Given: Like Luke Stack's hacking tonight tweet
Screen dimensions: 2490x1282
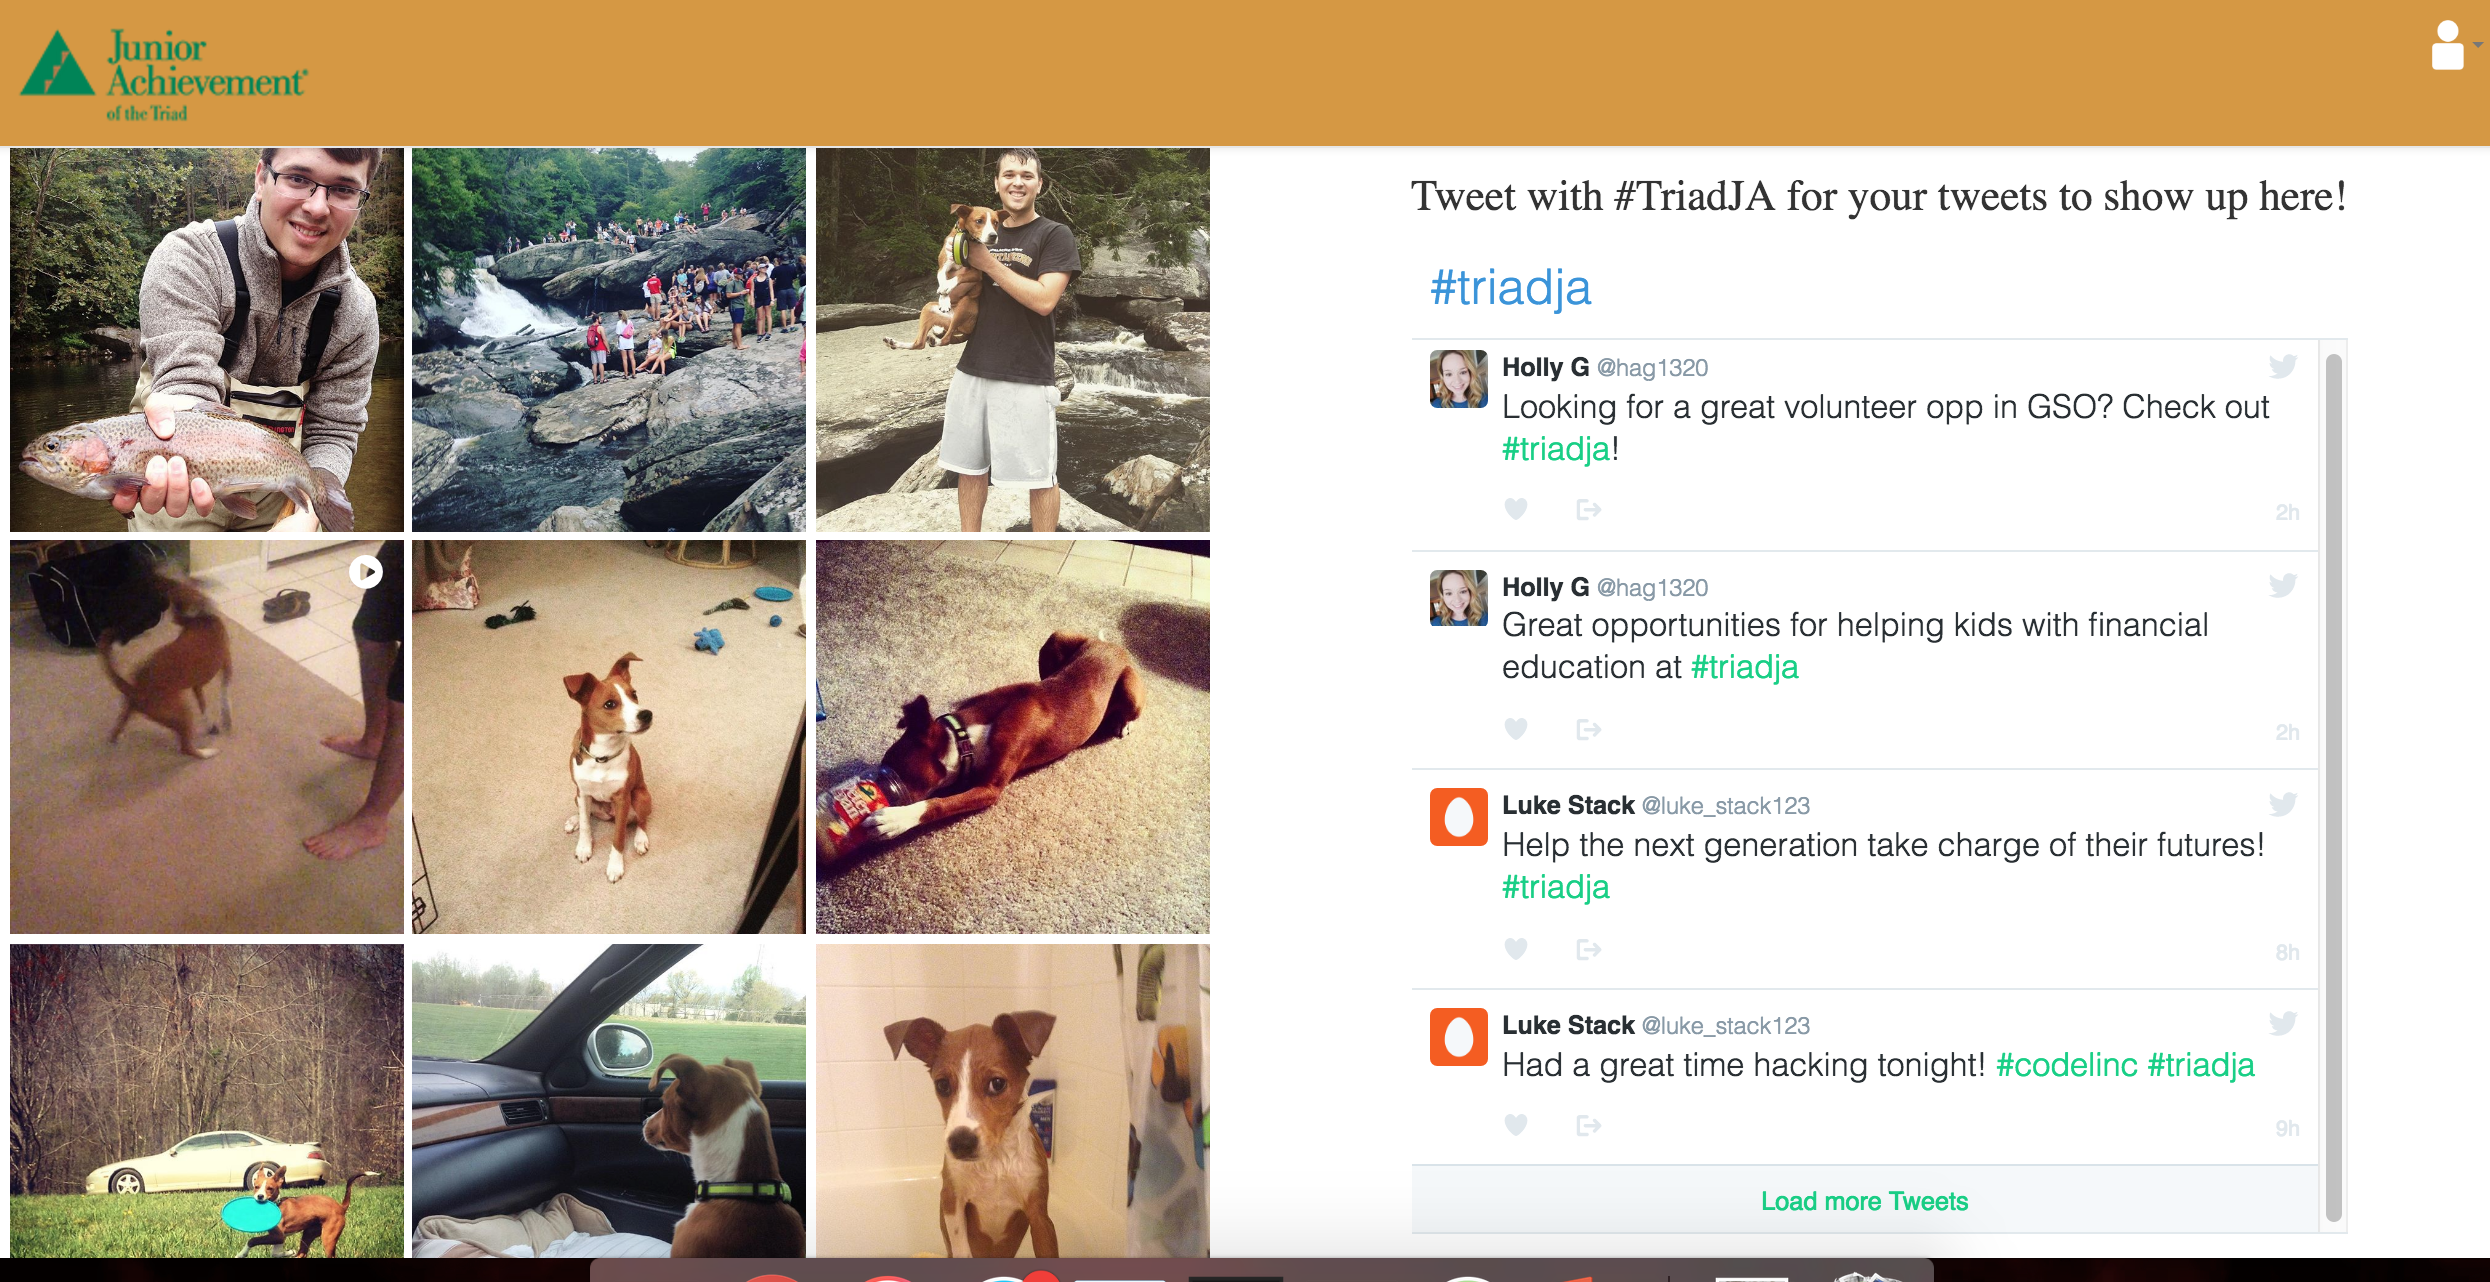Looking at the screenshot, I should coord(1516,1126).
